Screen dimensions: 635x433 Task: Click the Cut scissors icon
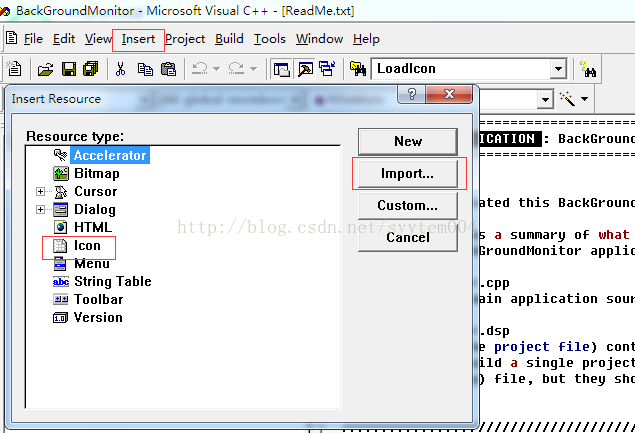point(120,69)
